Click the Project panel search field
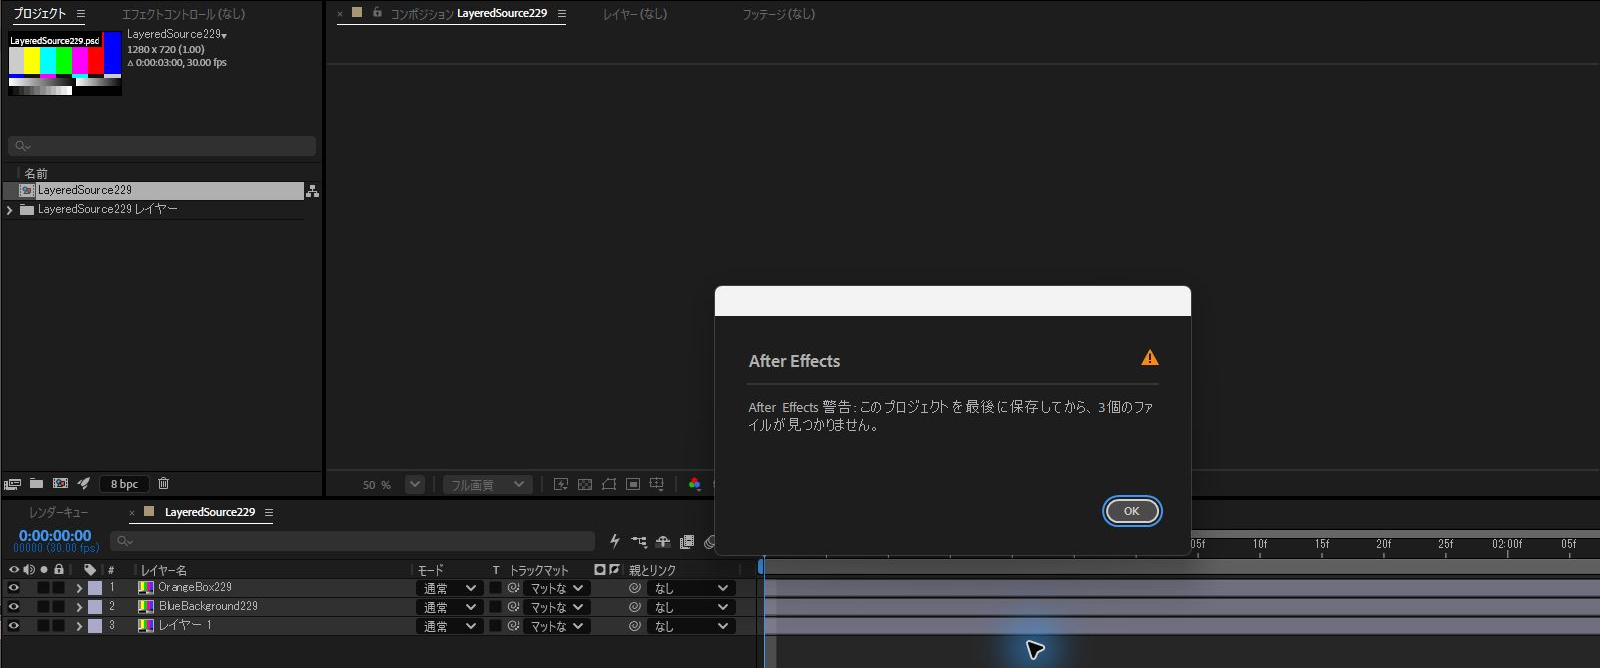1600x668 pixels. [162, 146]
